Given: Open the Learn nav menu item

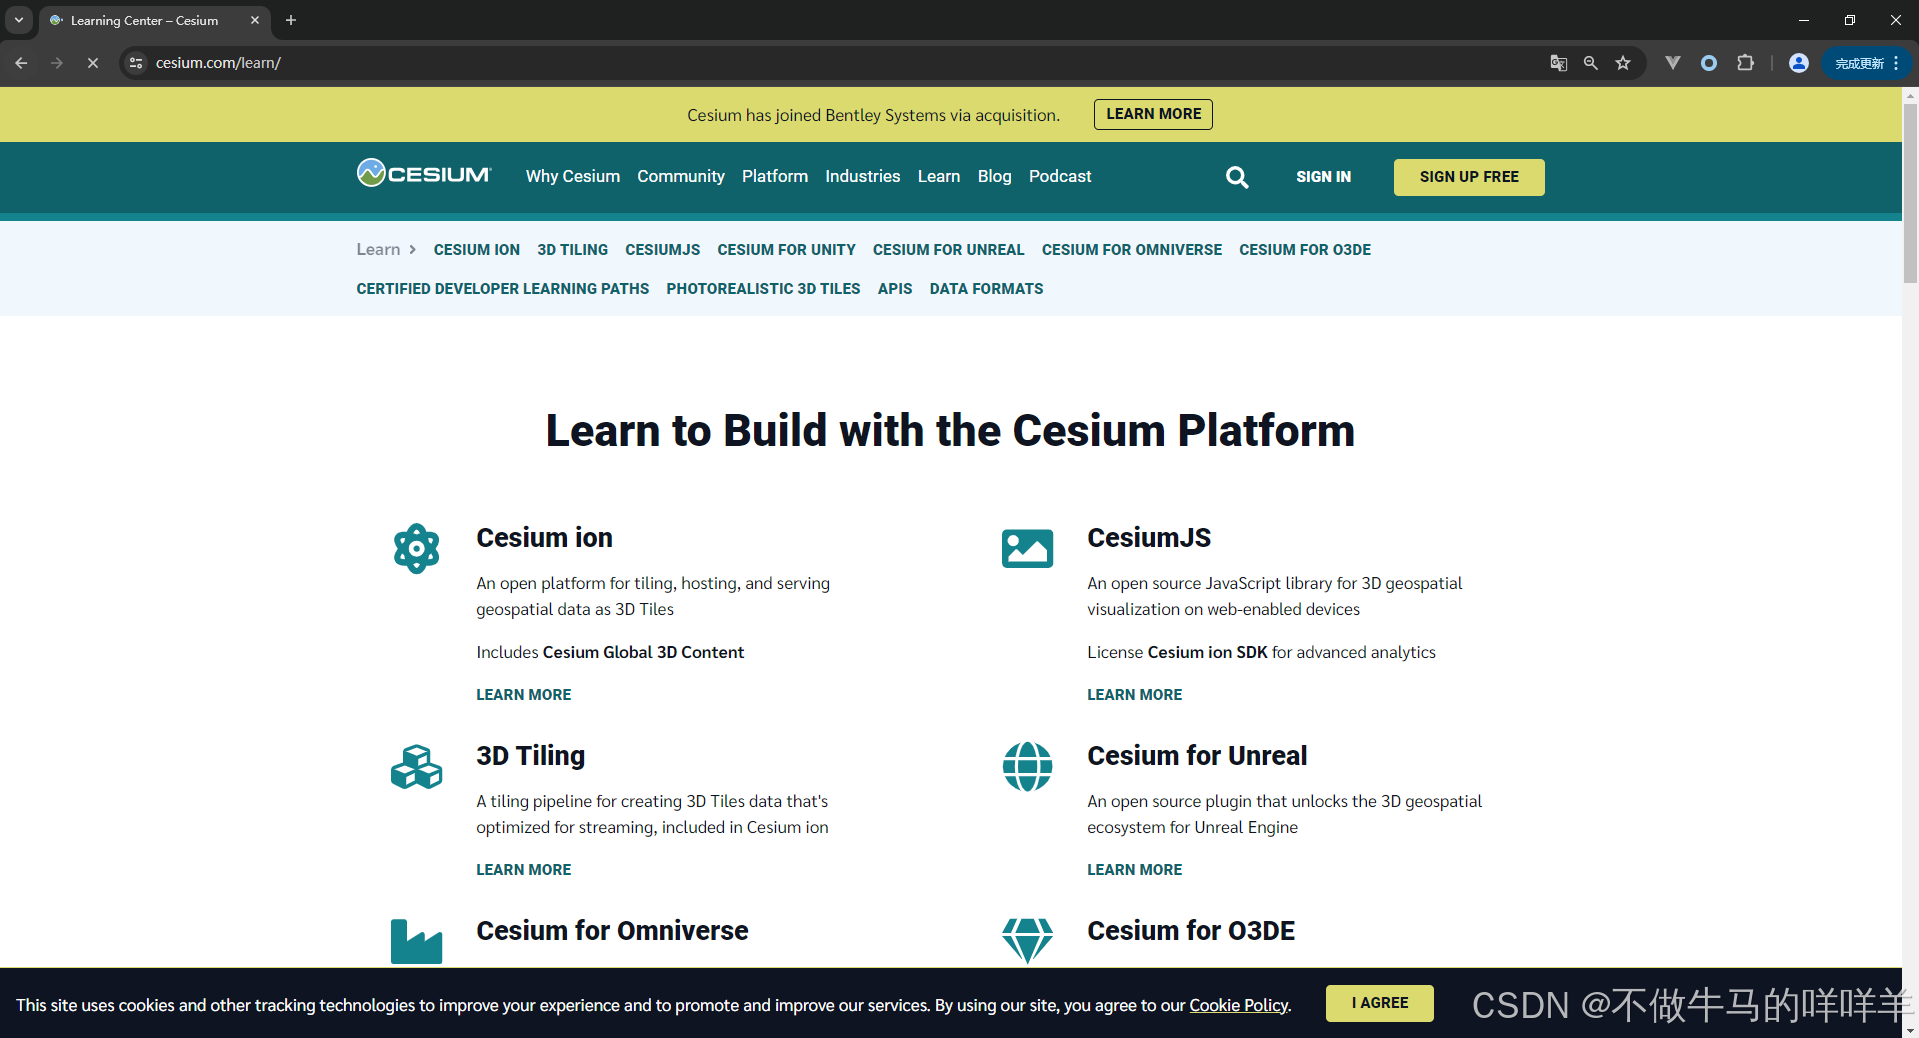Looking at the screenshot, I should click(939, 176).
